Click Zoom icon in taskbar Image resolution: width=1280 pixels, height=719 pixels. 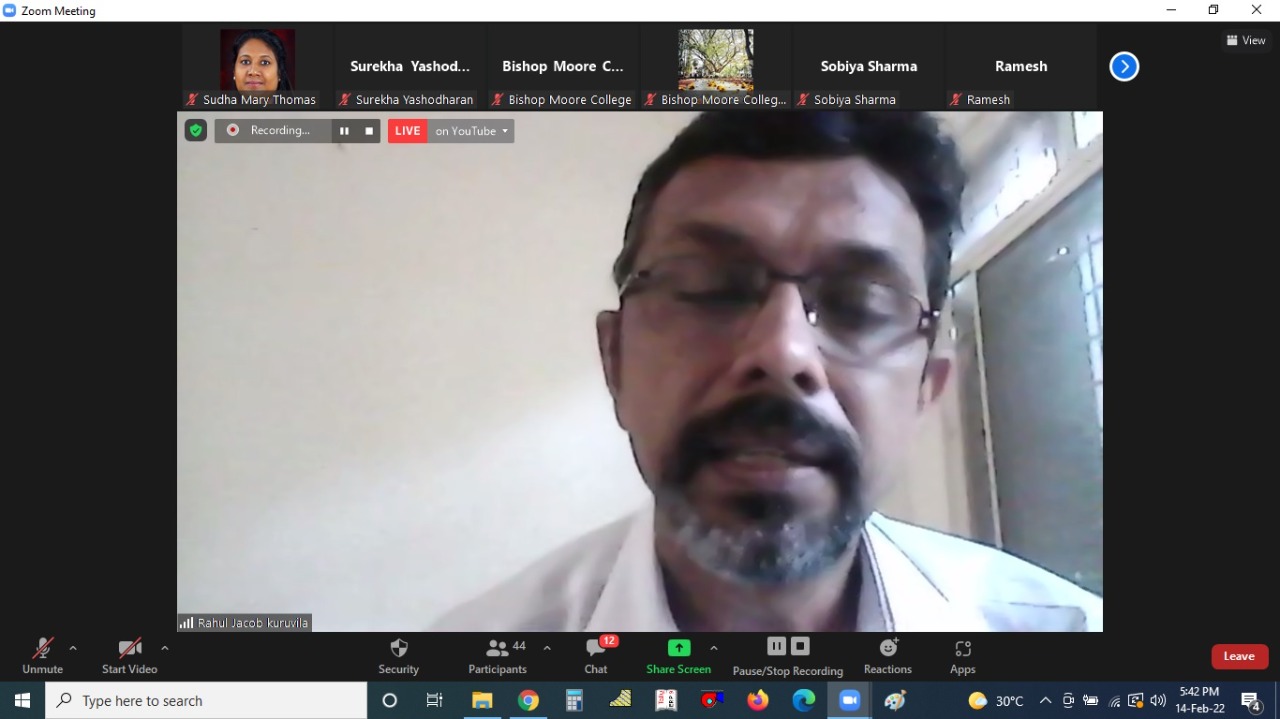pyautogui.click(x=850, y=700)
